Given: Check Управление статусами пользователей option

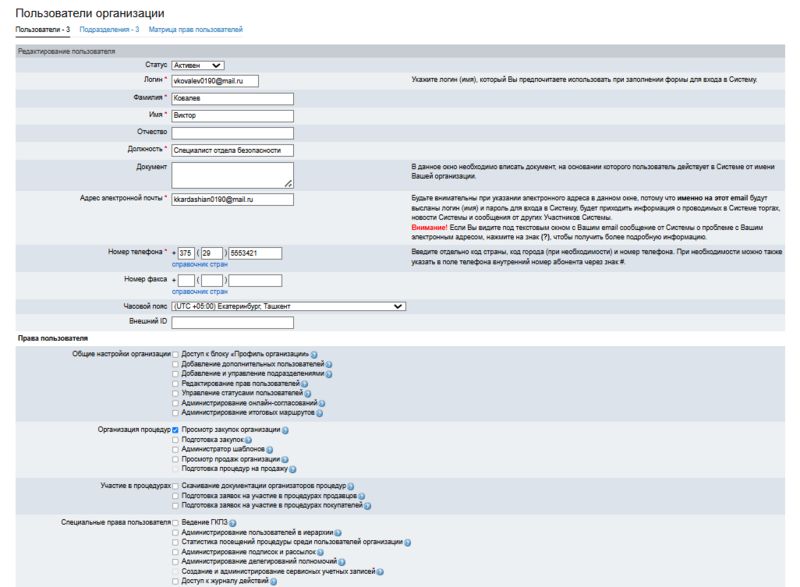Looking at the screenshot, I should [x=176, y=393].
